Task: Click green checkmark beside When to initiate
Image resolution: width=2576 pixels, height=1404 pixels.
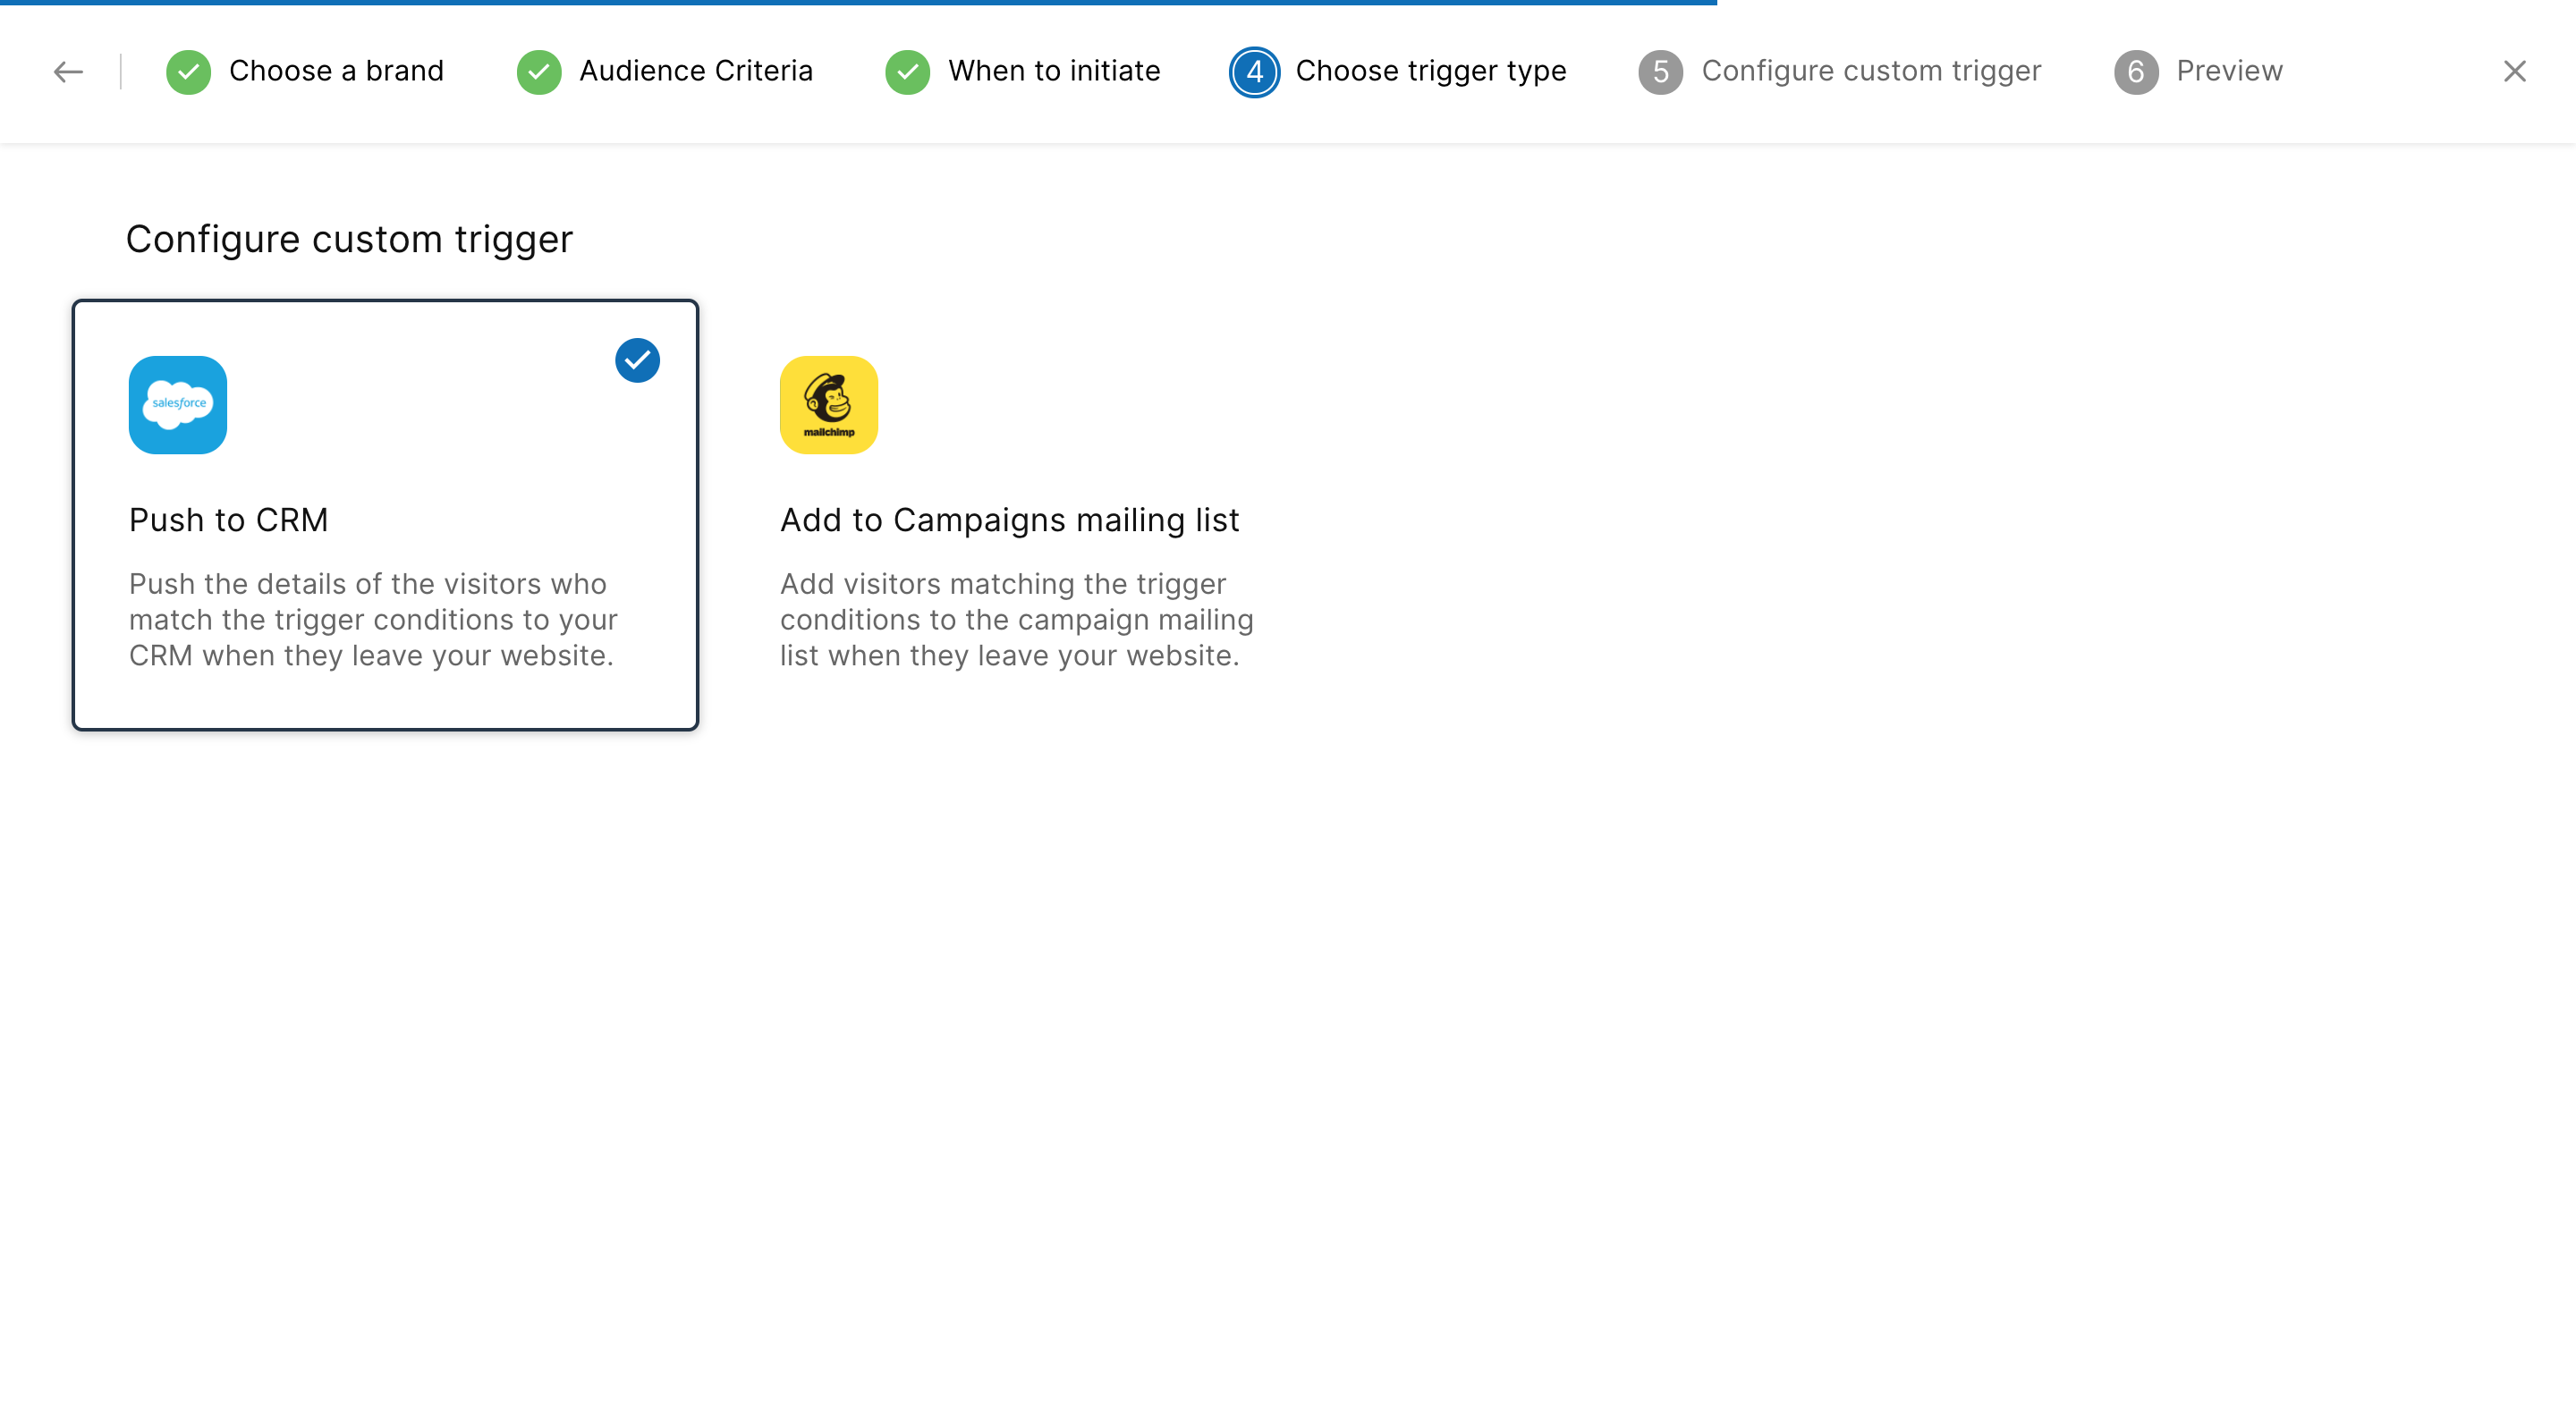Action: [907, 72]
